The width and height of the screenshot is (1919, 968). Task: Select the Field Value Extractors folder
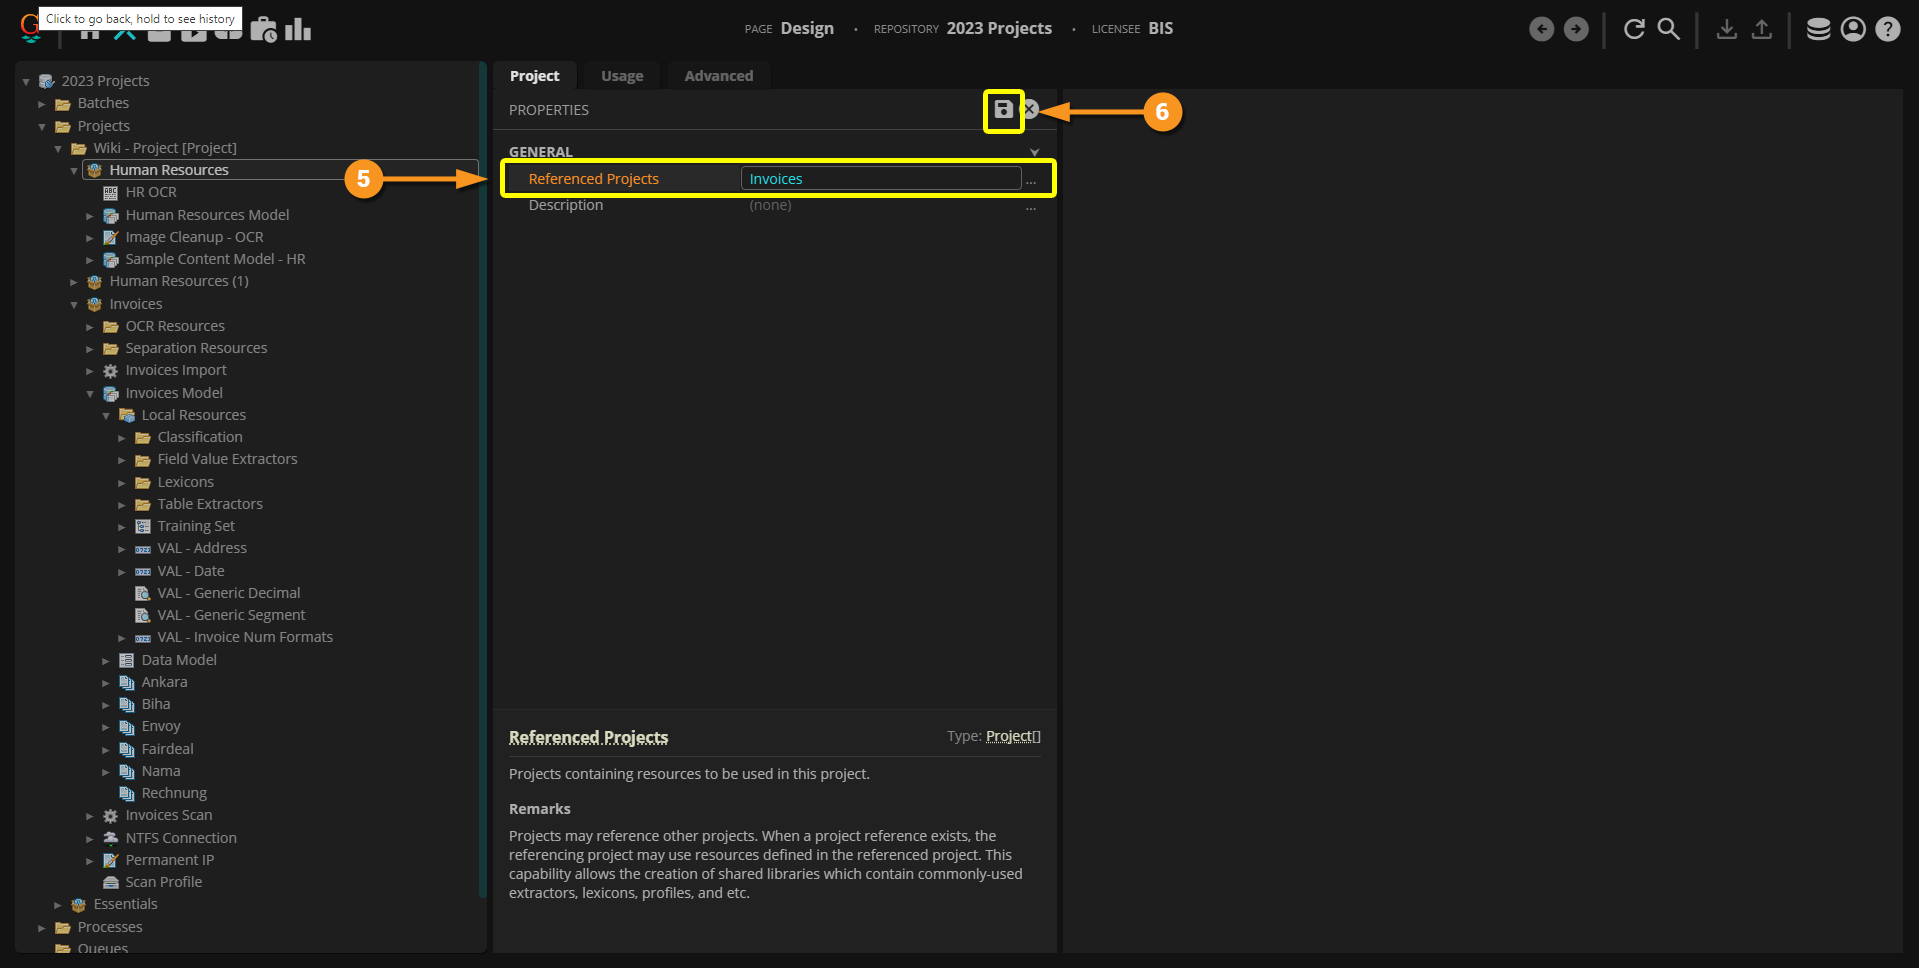click(227, 459)
